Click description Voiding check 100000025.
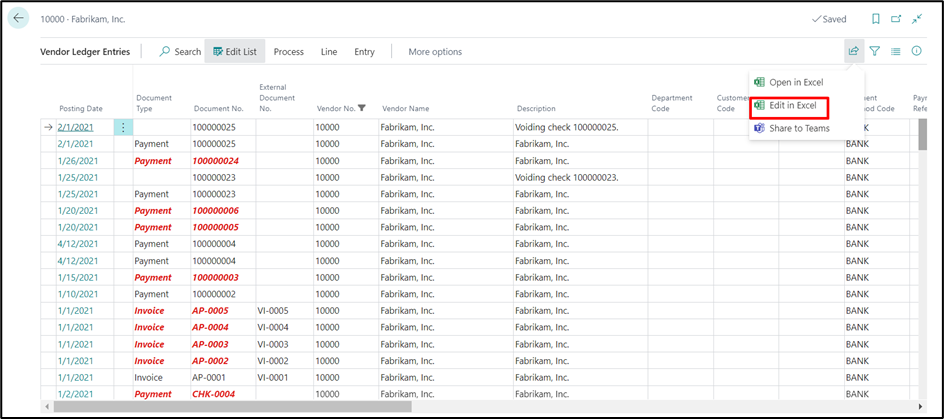Image resolution: width=944 pixels, height=419 pixels. point(567,128)
